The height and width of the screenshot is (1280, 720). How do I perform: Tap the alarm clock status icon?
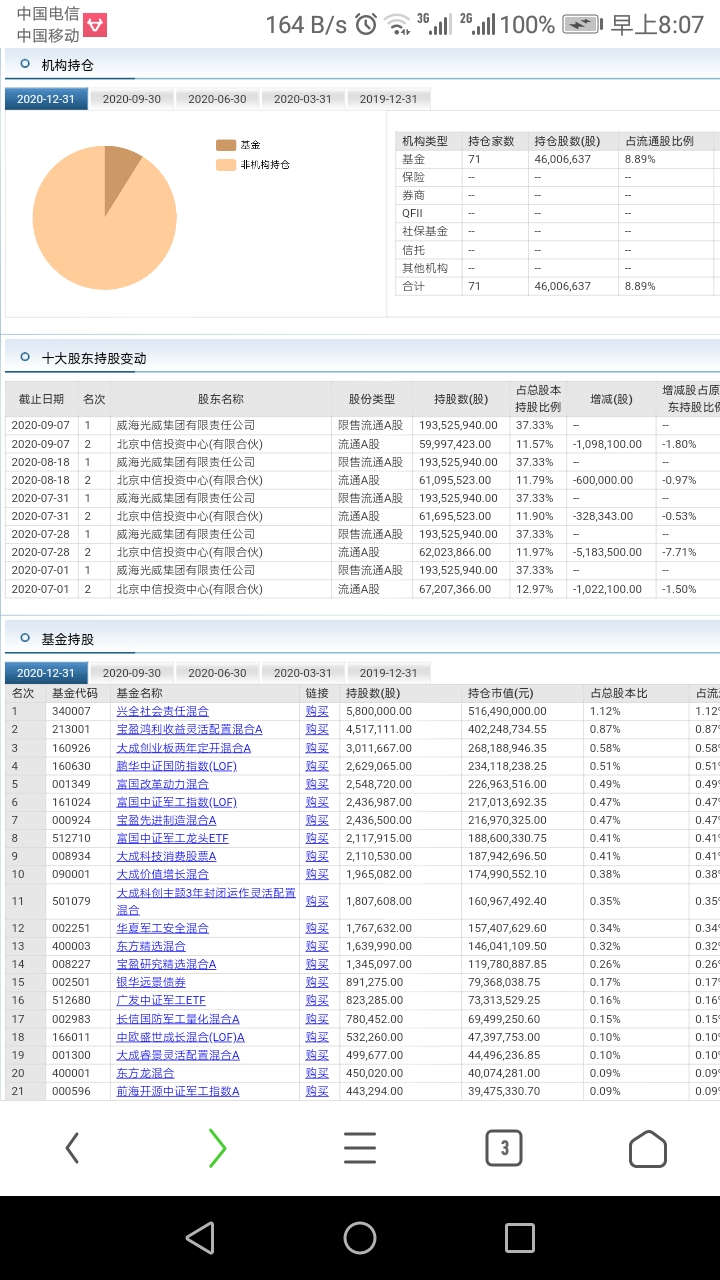point(366,24)
